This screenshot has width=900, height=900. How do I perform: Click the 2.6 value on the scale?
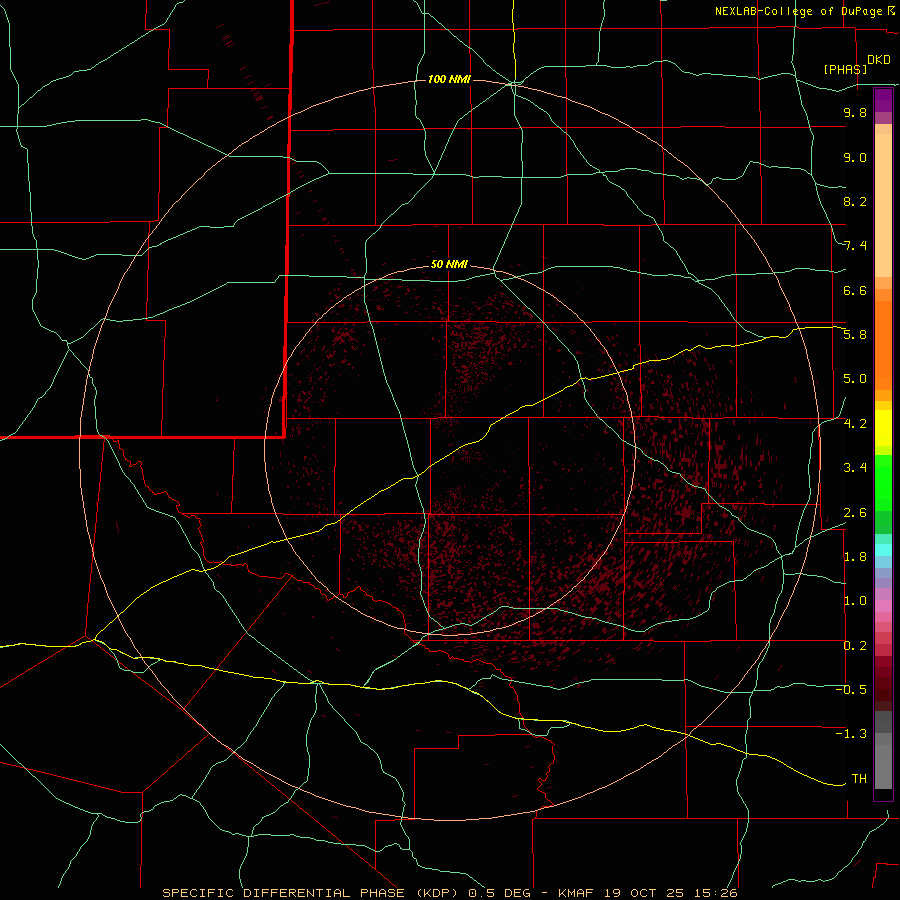pos(854,513)
